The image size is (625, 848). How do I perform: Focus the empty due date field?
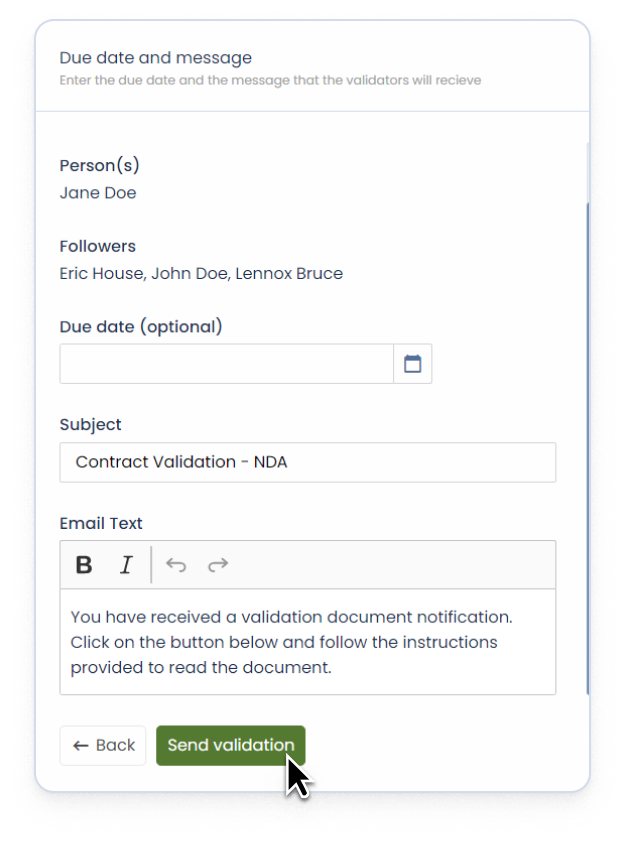(226, 364)
